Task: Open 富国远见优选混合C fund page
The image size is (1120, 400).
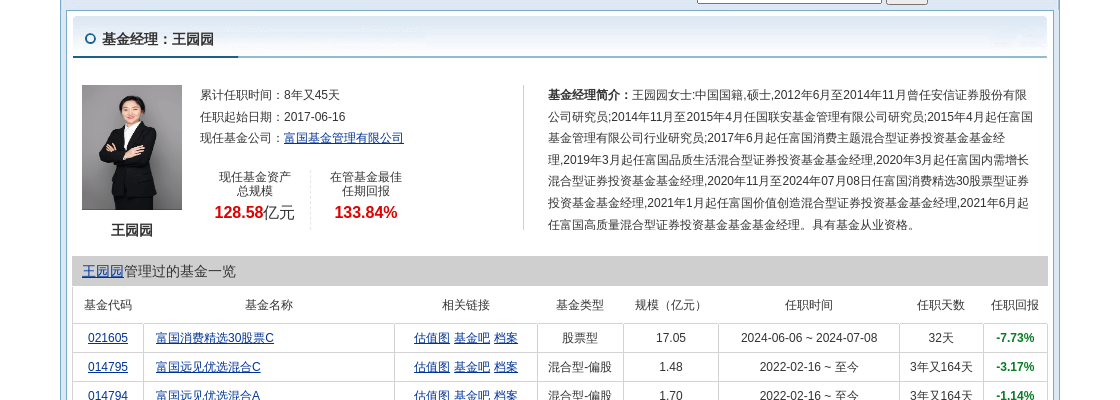Action: (x=208, y=367)
